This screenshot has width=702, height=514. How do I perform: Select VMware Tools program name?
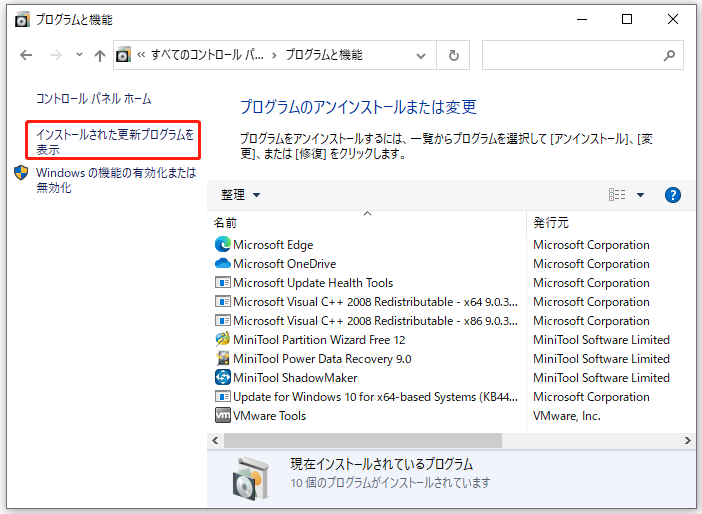[270, 416]
